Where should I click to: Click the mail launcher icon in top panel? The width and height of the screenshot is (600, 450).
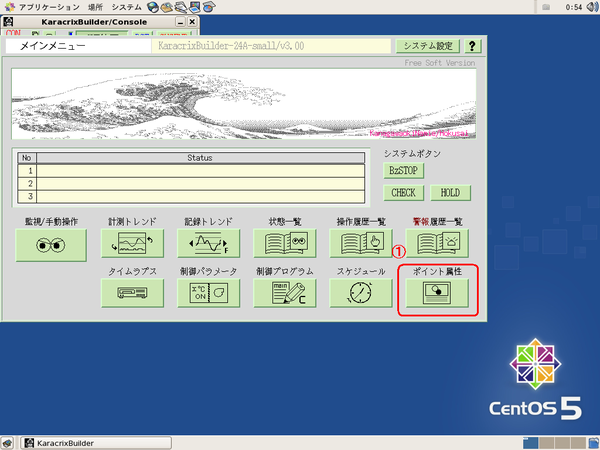point(166,7)
